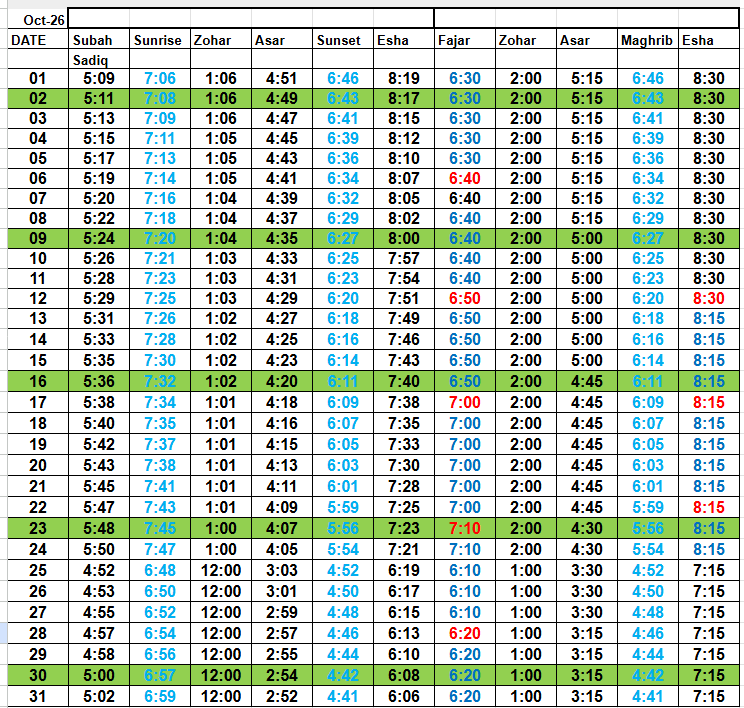The image size is (744, 708).
Task: Click the DATE column header
Action: pyautogui.click(x=38, y=40)
